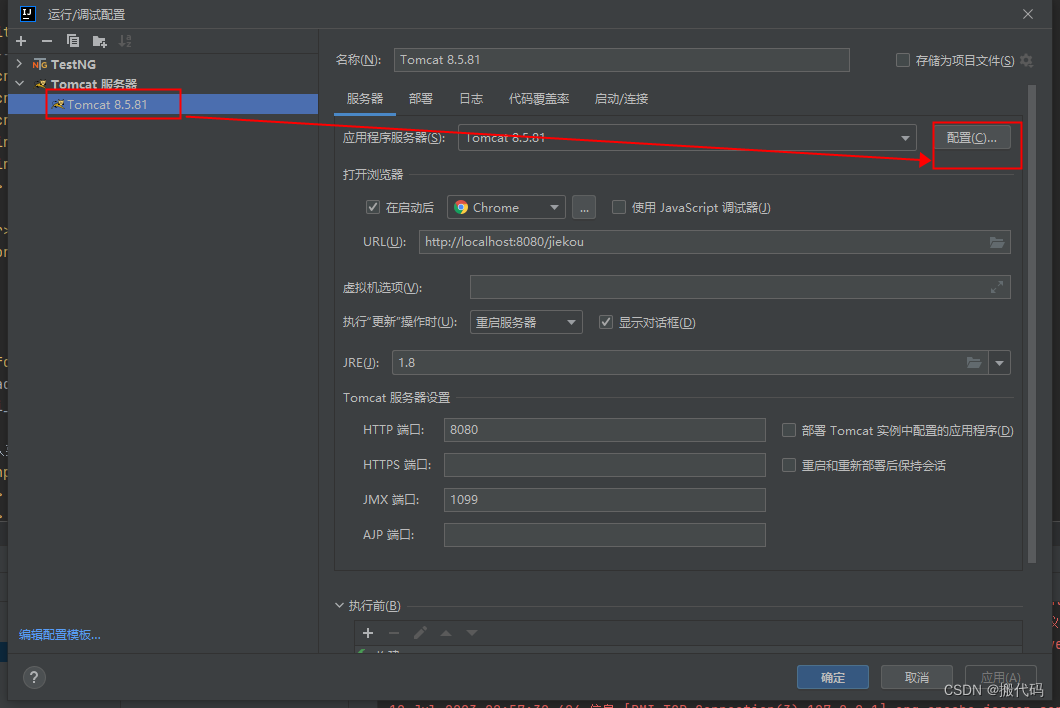This screenshot has width=1060, height=708.
Task: Enable 使用 JavaScript 调试器 checkbox
Action: (619, 207)
